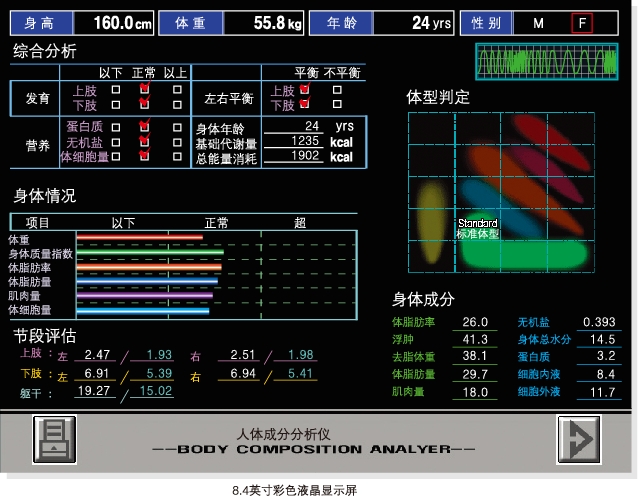Check 左右平衡 上肢 unbalanced checkbox
The height and width of the screenshot is (496, 638).
[337, 89]
